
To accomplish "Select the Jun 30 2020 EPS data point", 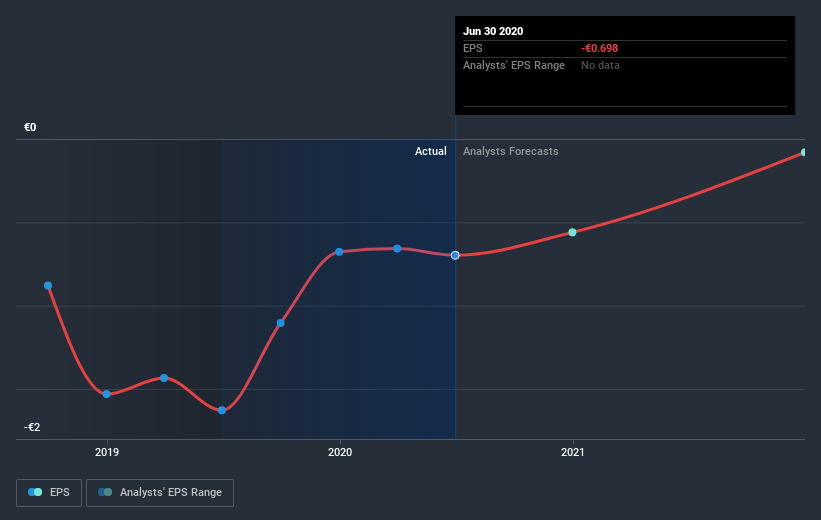I will [x=455, y=256].
